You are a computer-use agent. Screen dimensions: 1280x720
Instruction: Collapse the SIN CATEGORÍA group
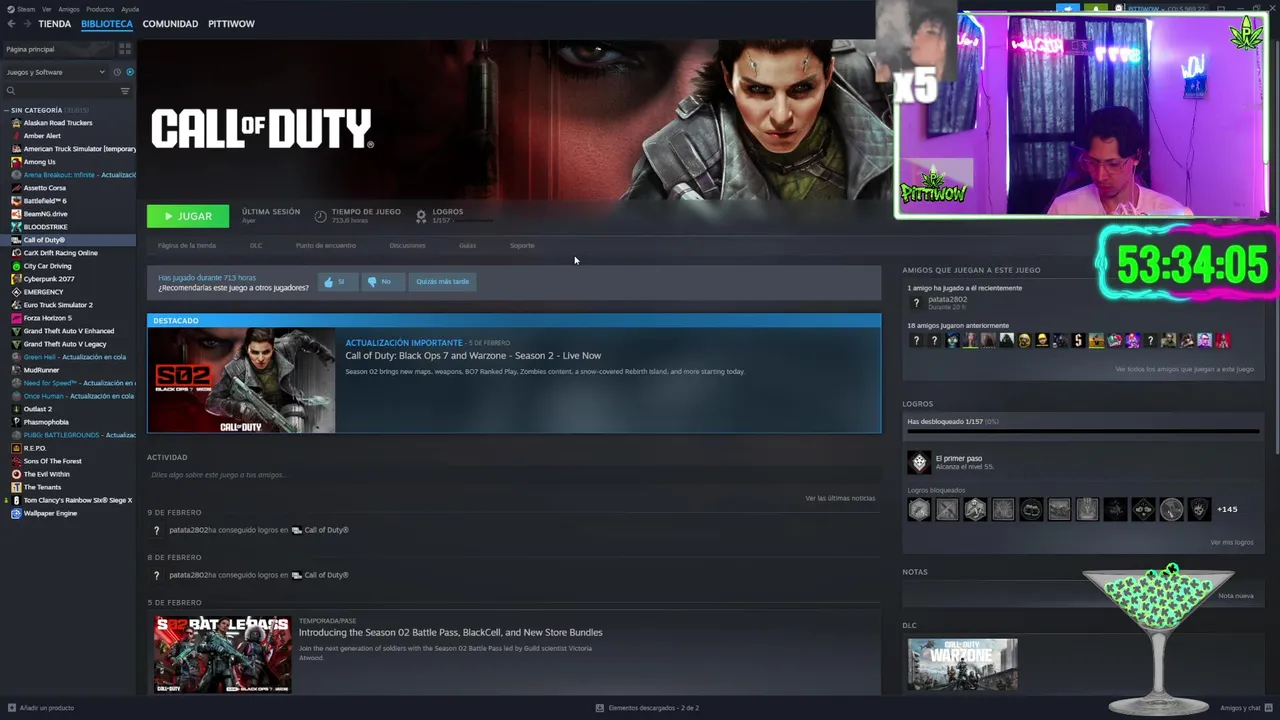[x=6, y=110]
